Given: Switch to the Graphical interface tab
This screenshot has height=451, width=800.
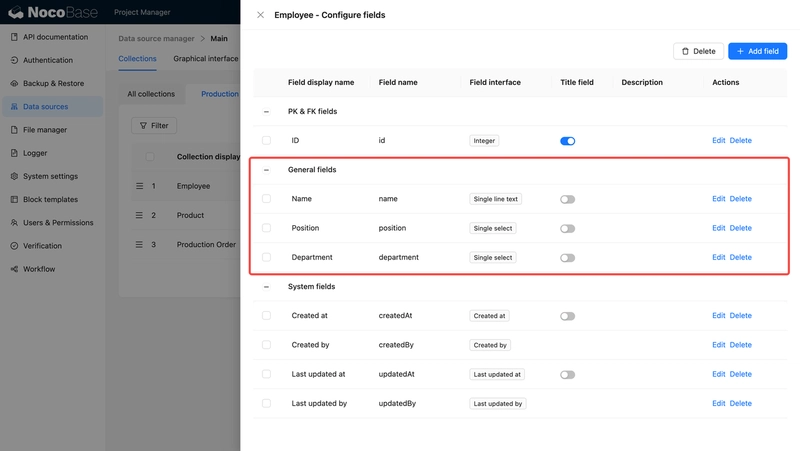Looking at the screenshot, I should [x=205, y=59].
